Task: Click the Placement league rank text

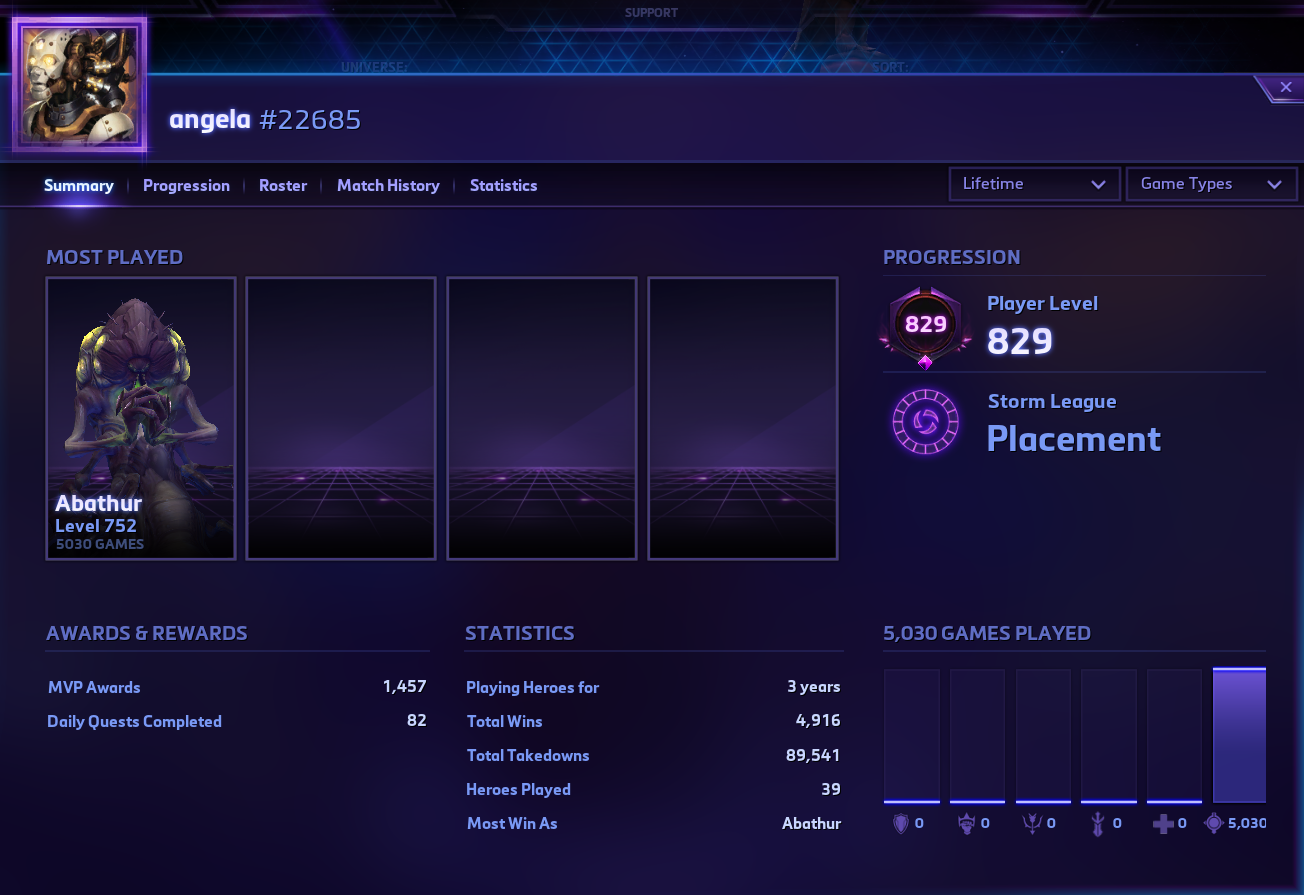Action: click(x=1073, y=439)
